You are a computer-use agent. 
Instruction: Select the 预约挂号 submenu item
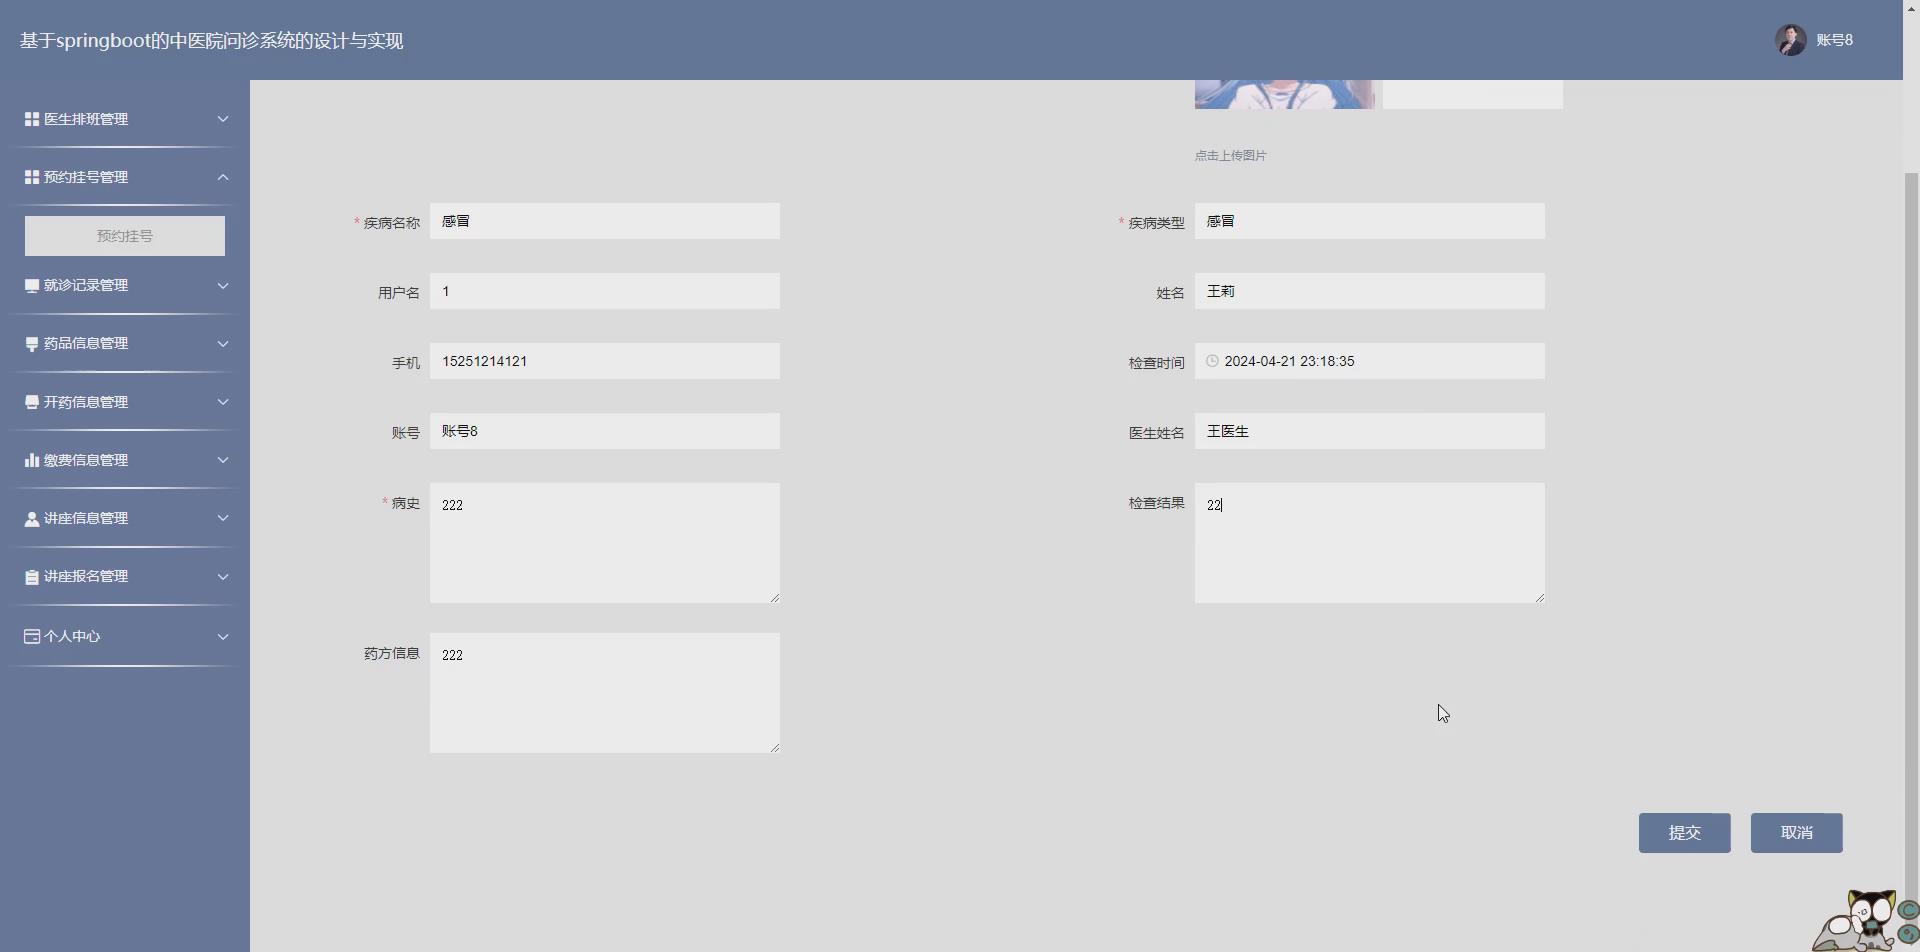pos(125,236)
